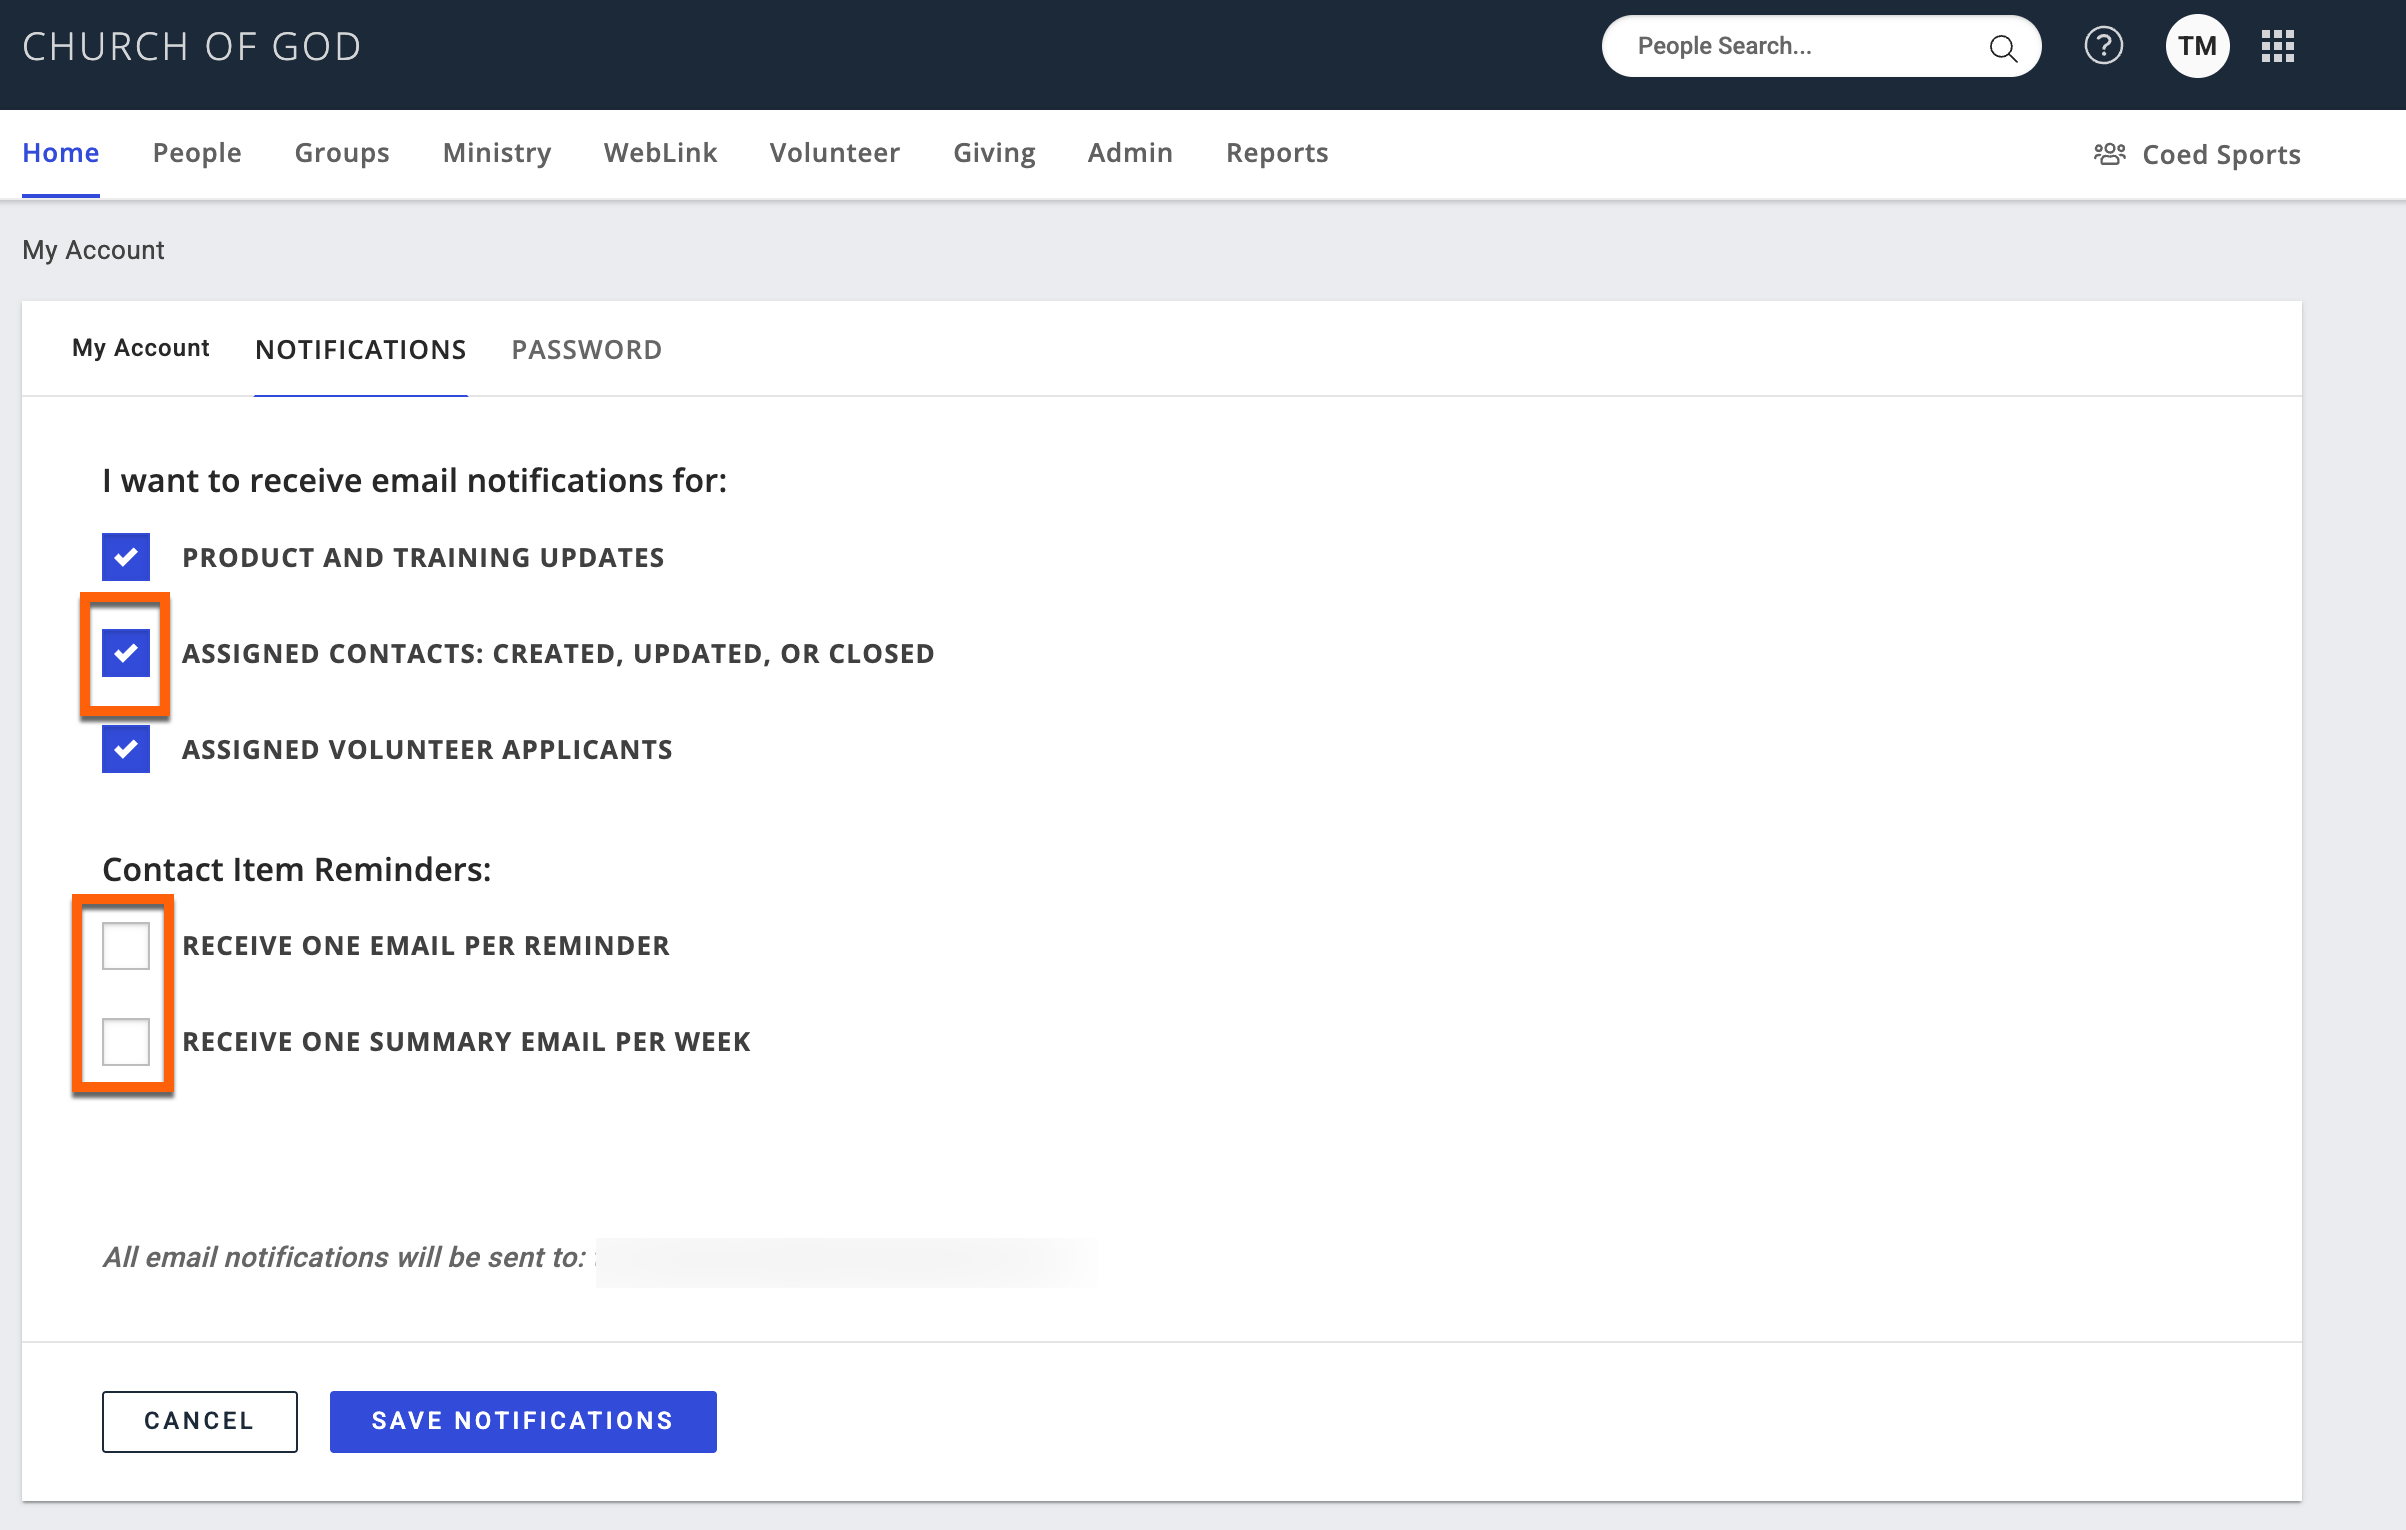
Task: Open the TM user avatar menu
Action: coord(2197,46)
